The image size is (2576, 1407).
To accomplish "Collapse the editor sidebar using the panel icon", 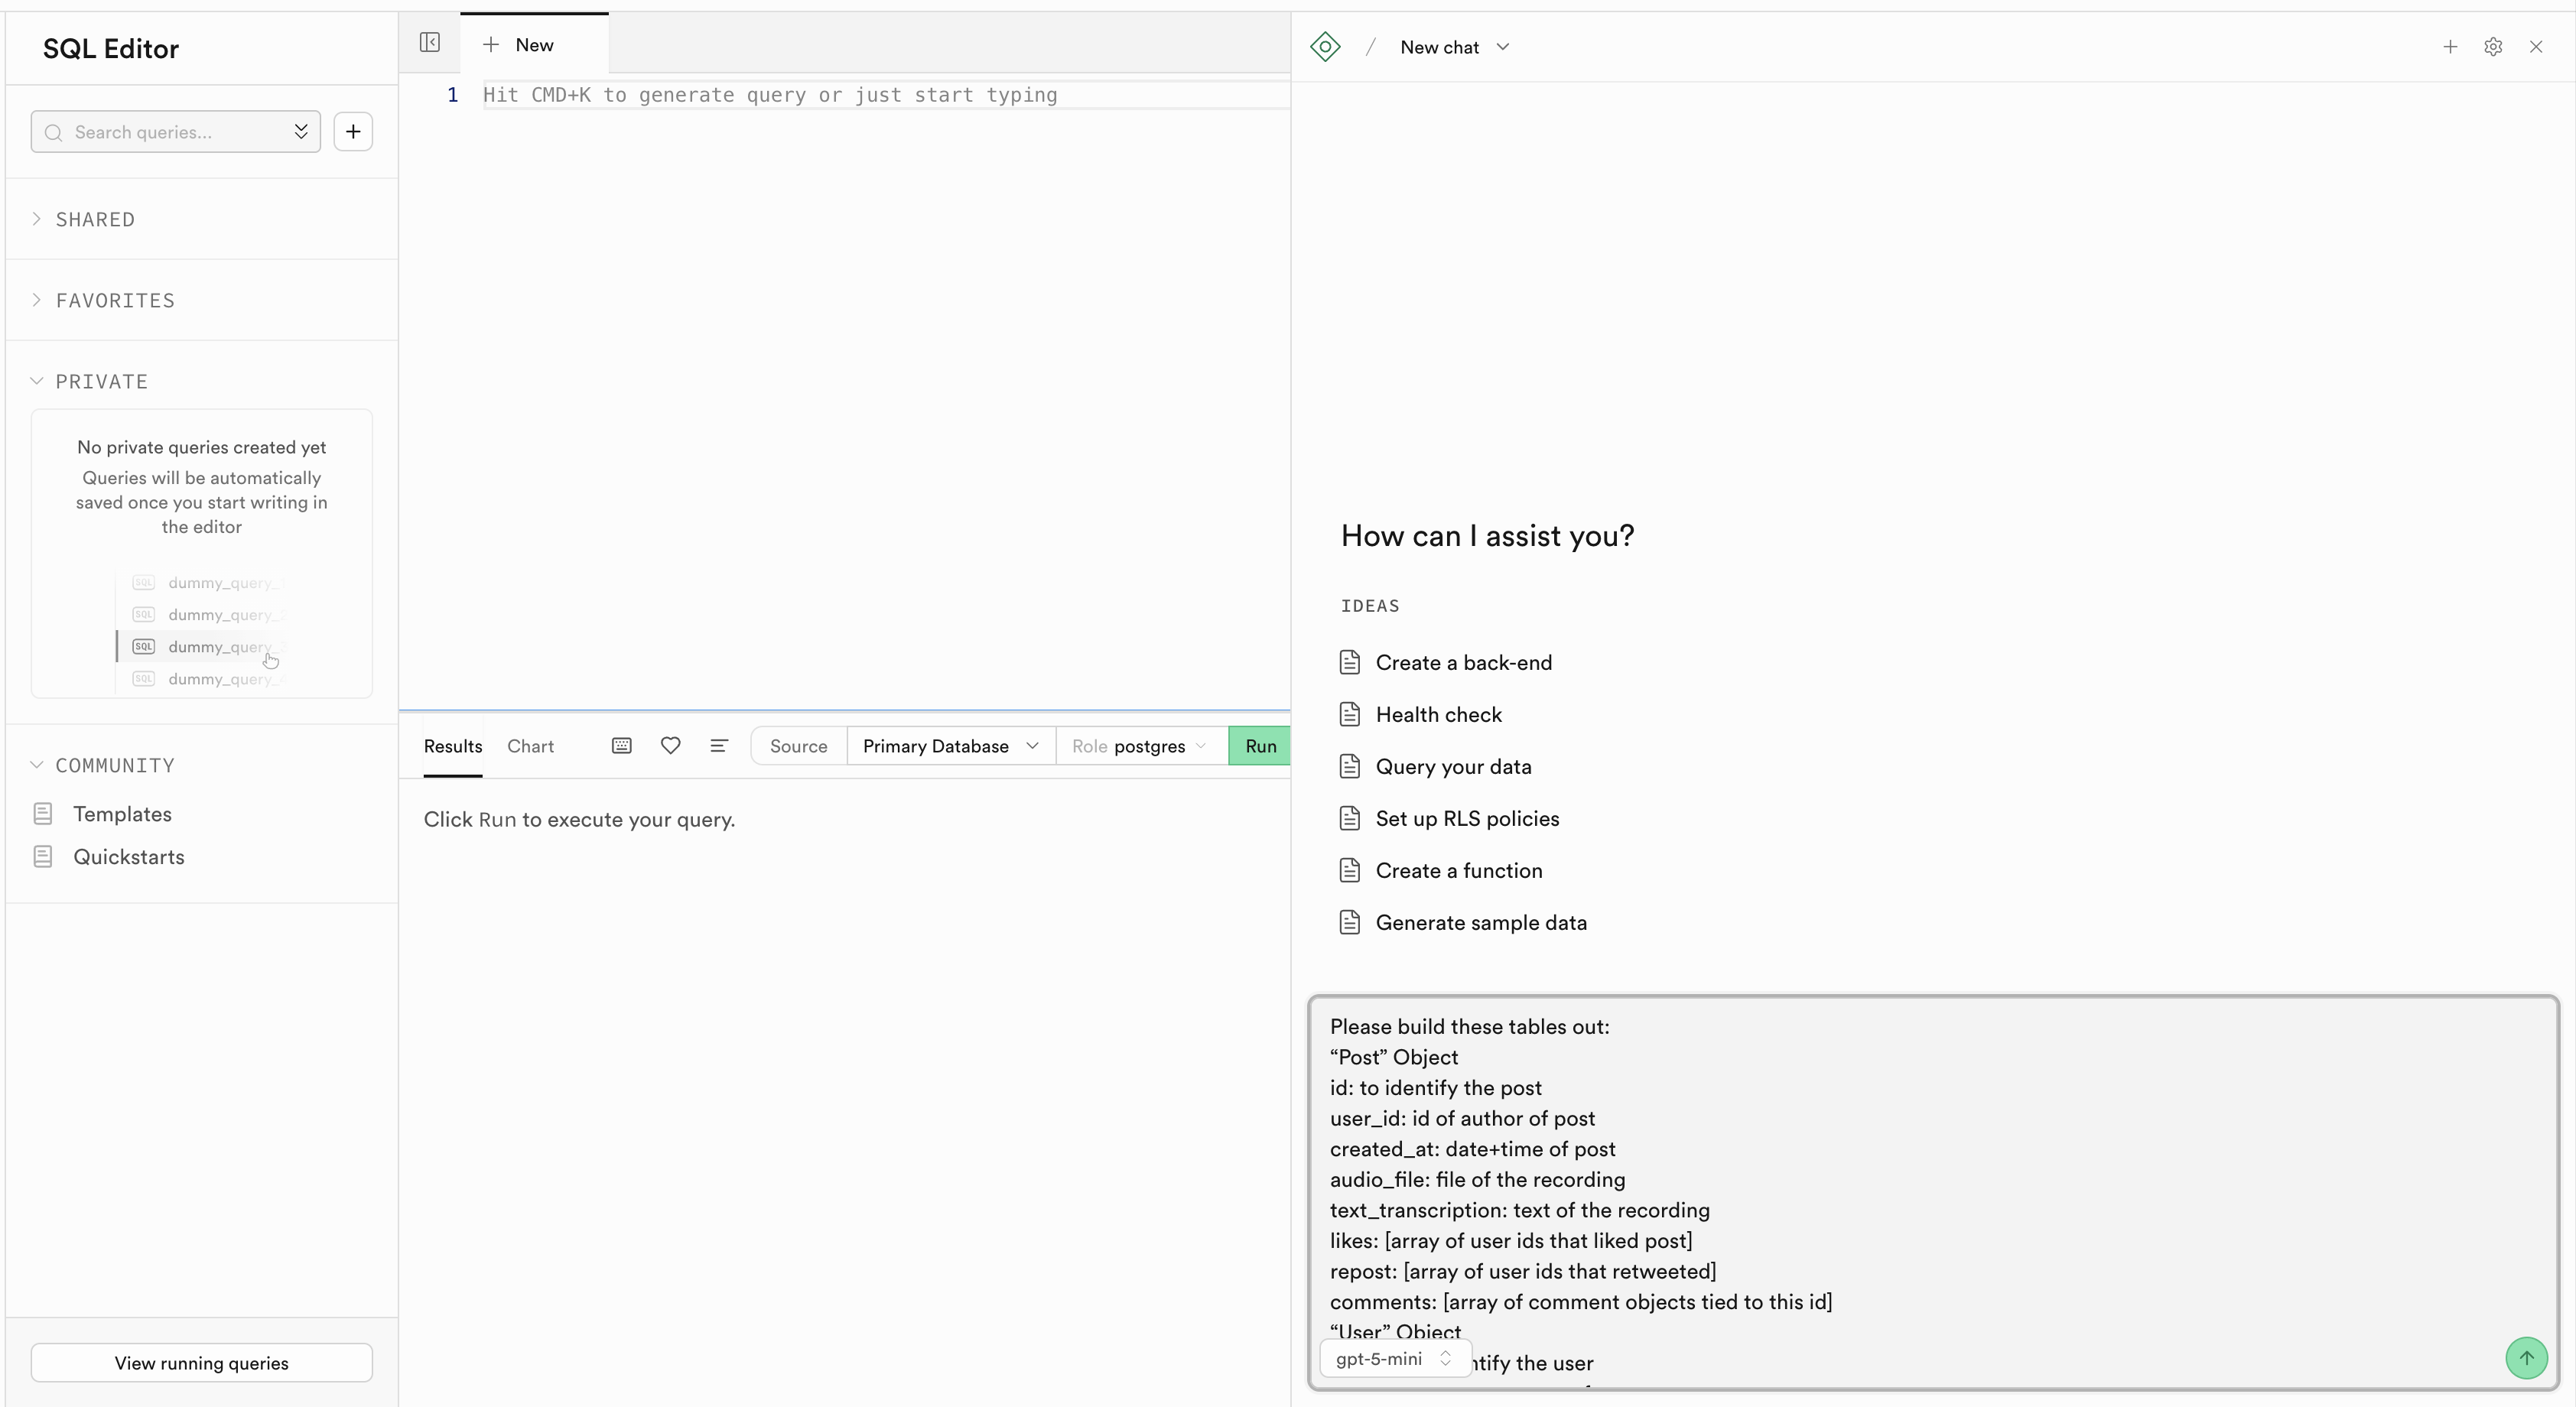I will point(430,43).
